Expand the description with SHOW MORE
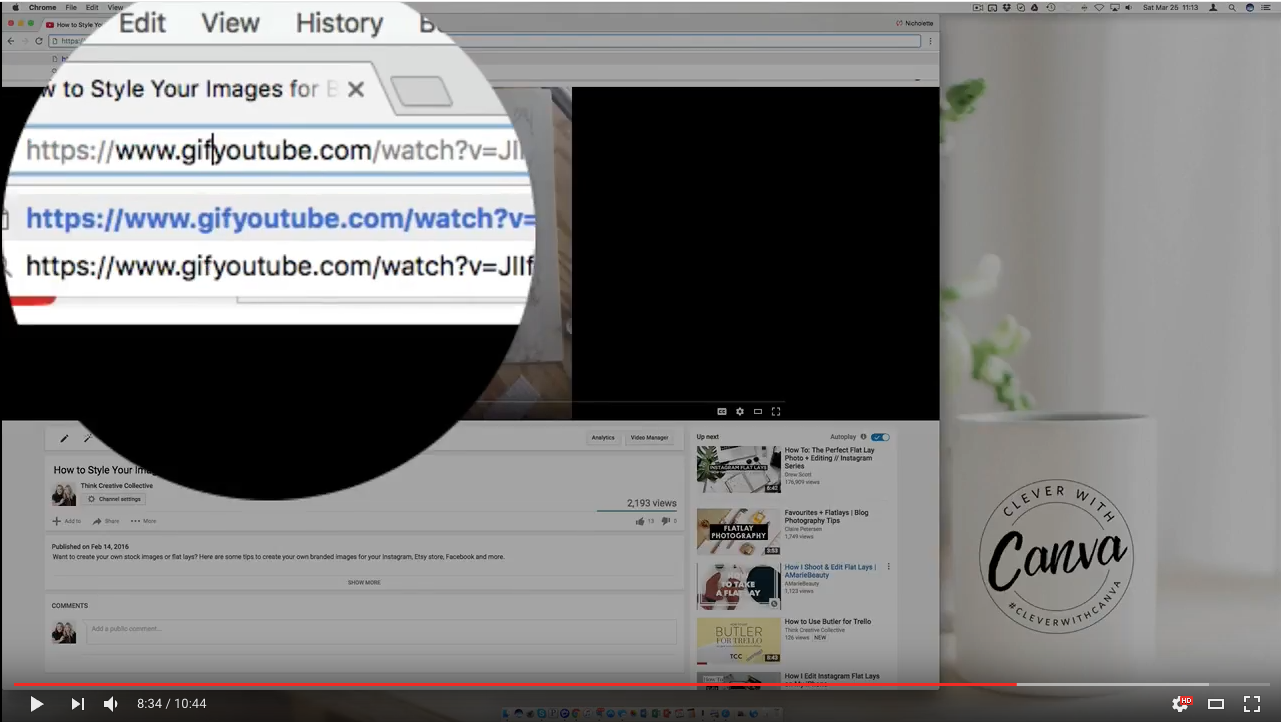 [364, 582]
